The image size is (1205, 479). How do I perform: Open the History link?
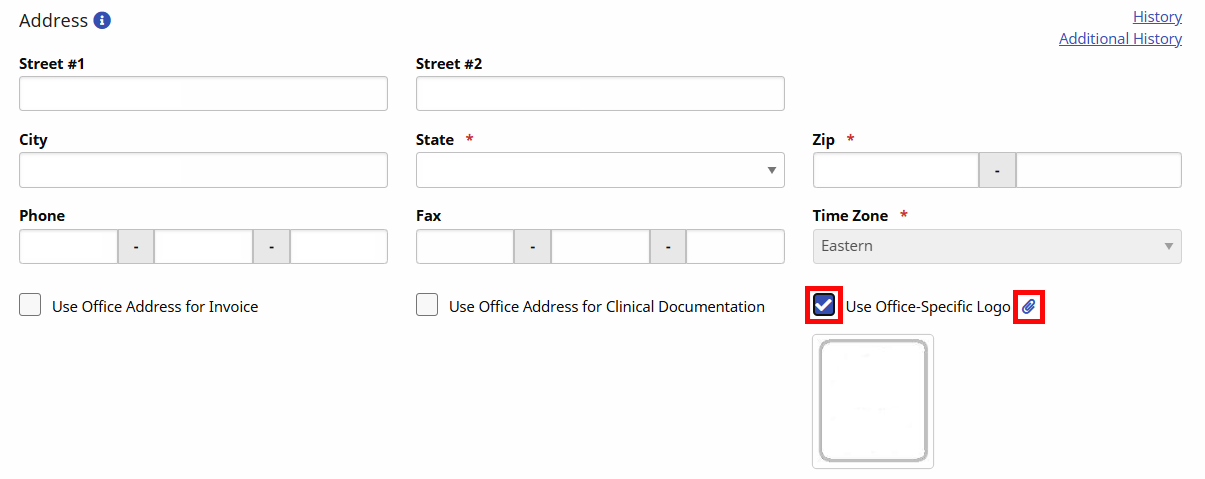[1157, 17]
